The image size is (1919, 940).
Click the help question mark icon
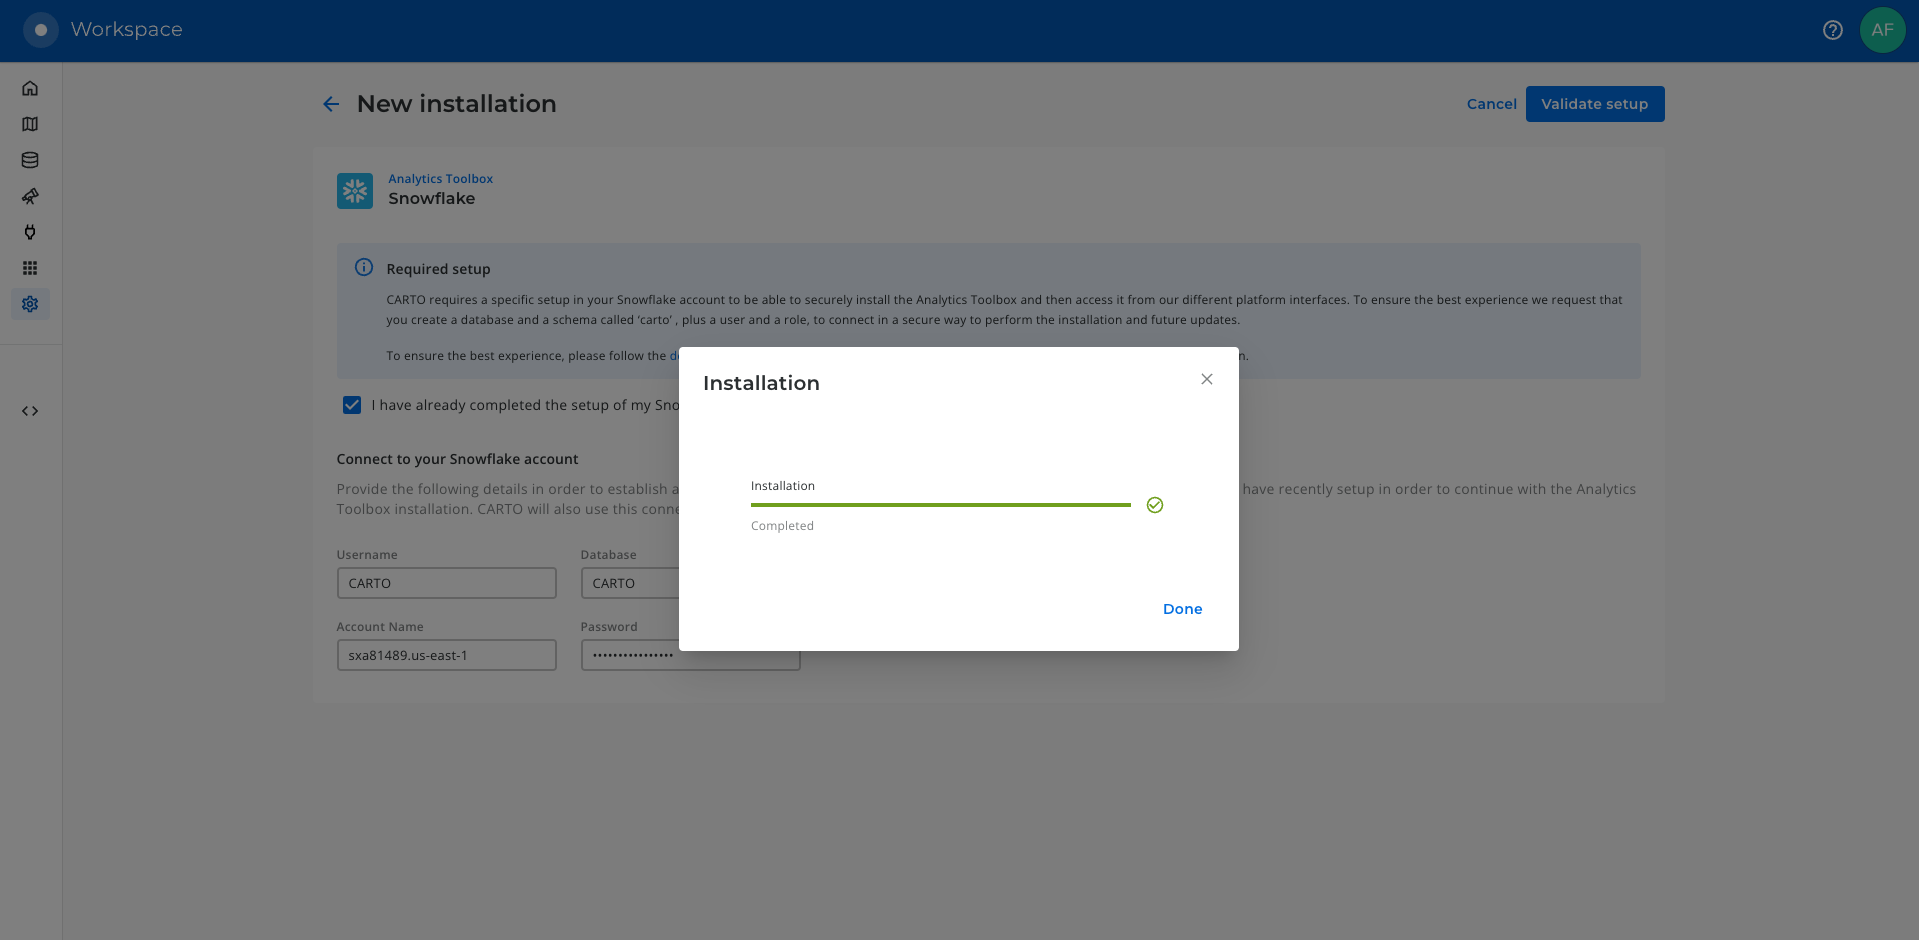point(1832,30)
